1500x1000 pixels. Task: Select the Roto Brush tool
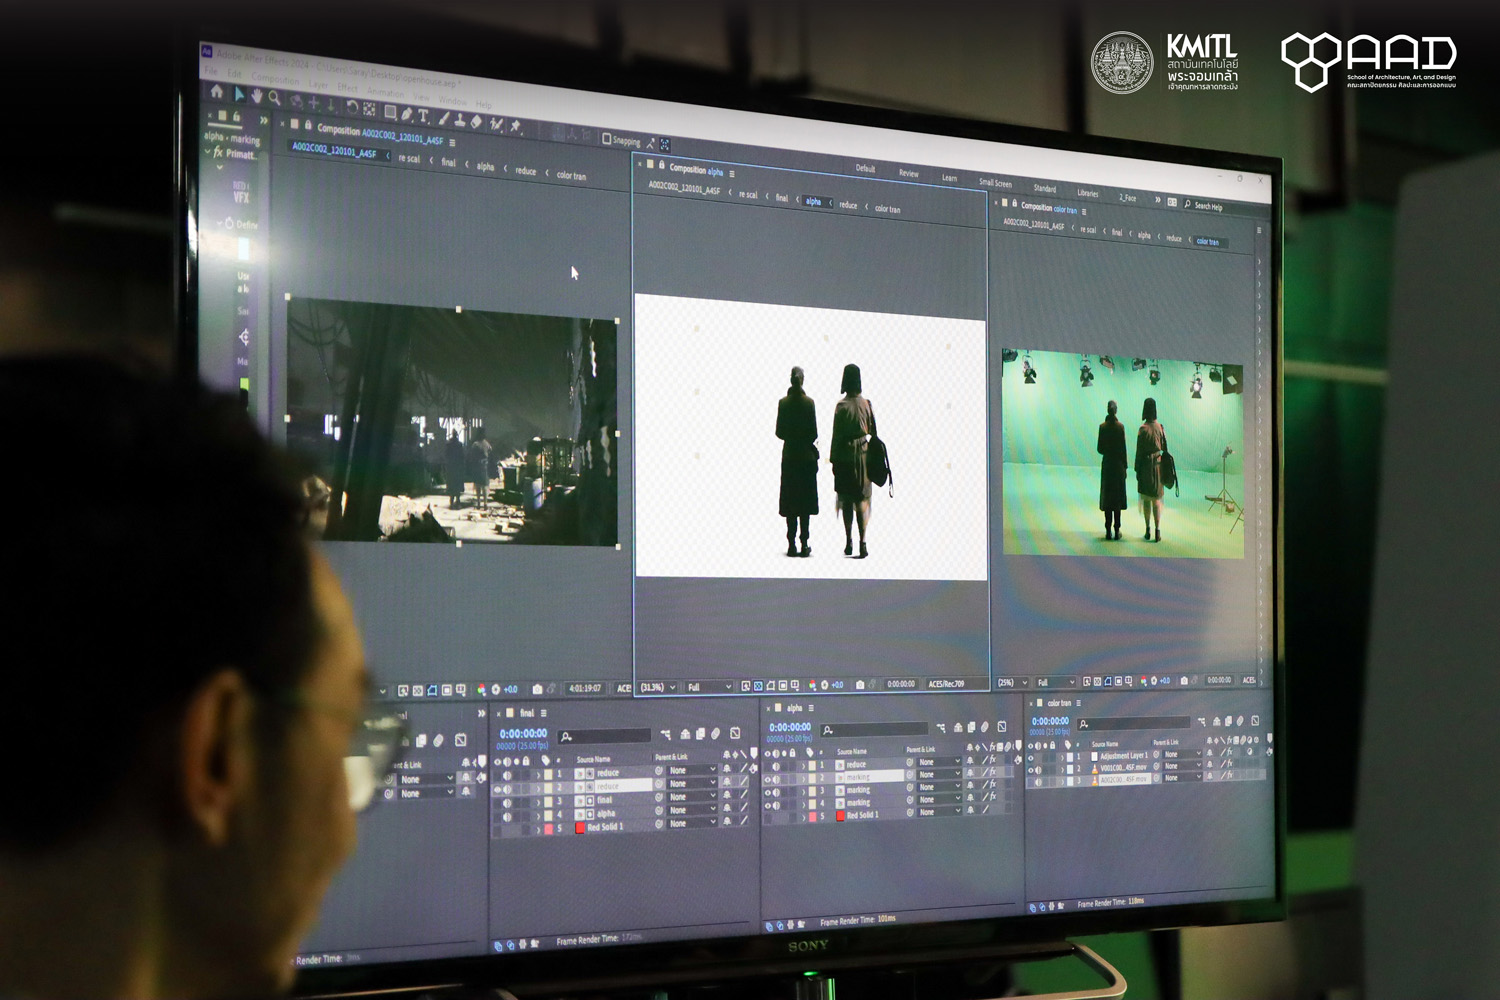pyautogui.click(x=496, y=124)
